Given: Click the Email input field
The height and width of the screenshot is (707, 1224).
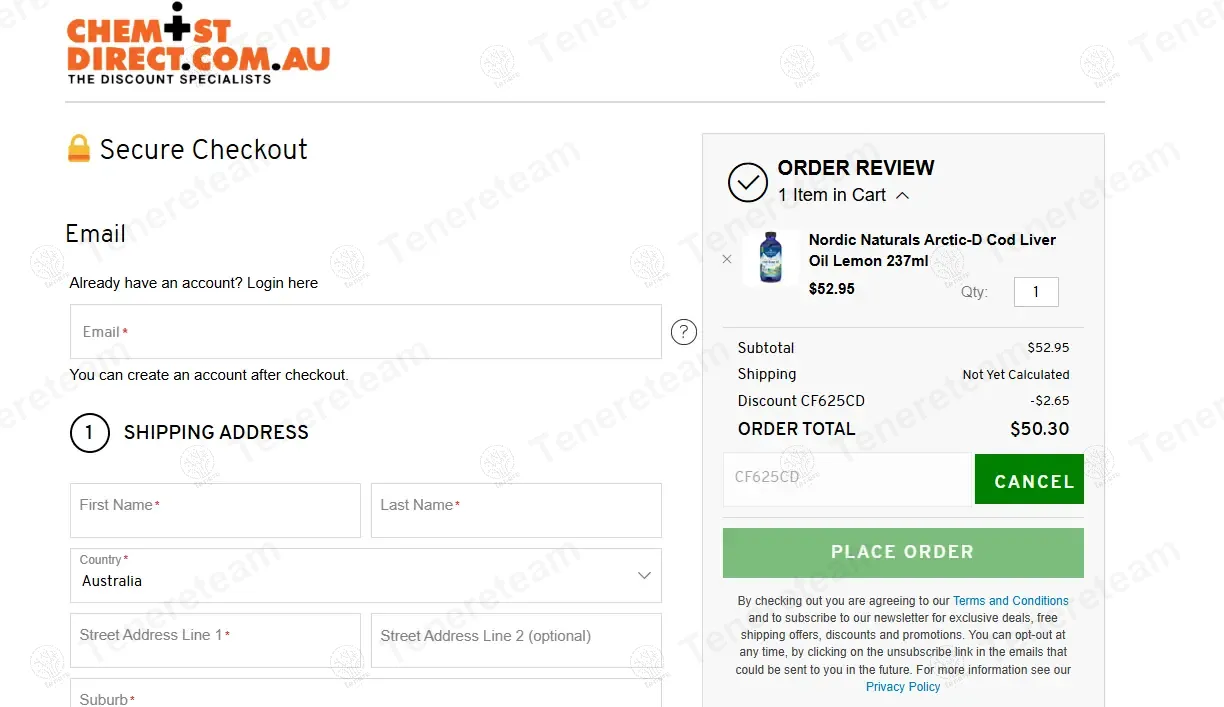Looking at the screenshot, I should (x=366, y=332).
